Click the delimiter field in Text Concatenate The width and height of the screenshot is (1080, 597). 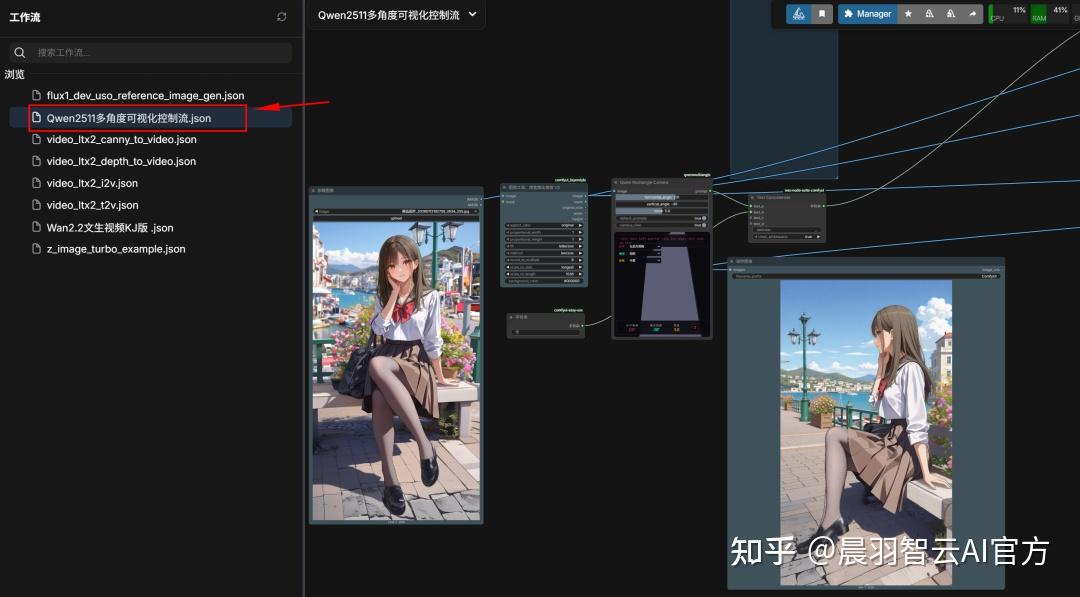[787, 230]
